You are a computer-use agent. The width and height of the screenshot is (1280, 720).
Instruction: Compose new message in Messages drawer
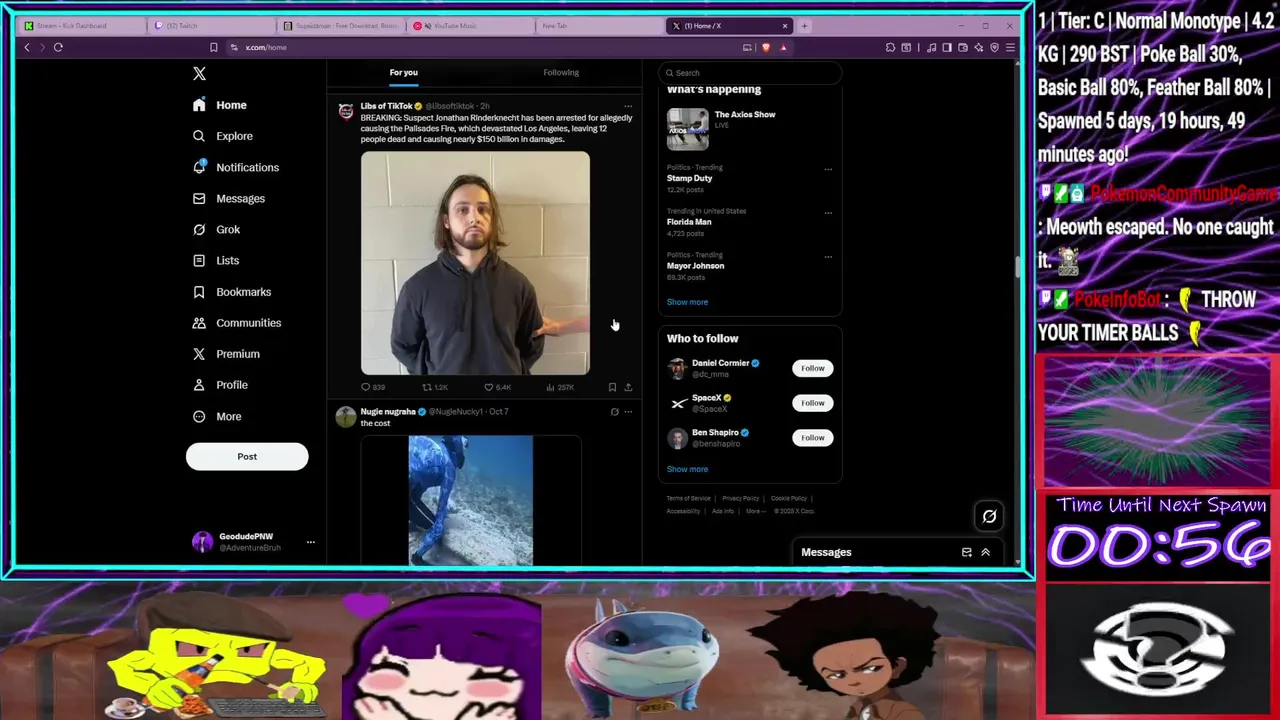(966, 552)
